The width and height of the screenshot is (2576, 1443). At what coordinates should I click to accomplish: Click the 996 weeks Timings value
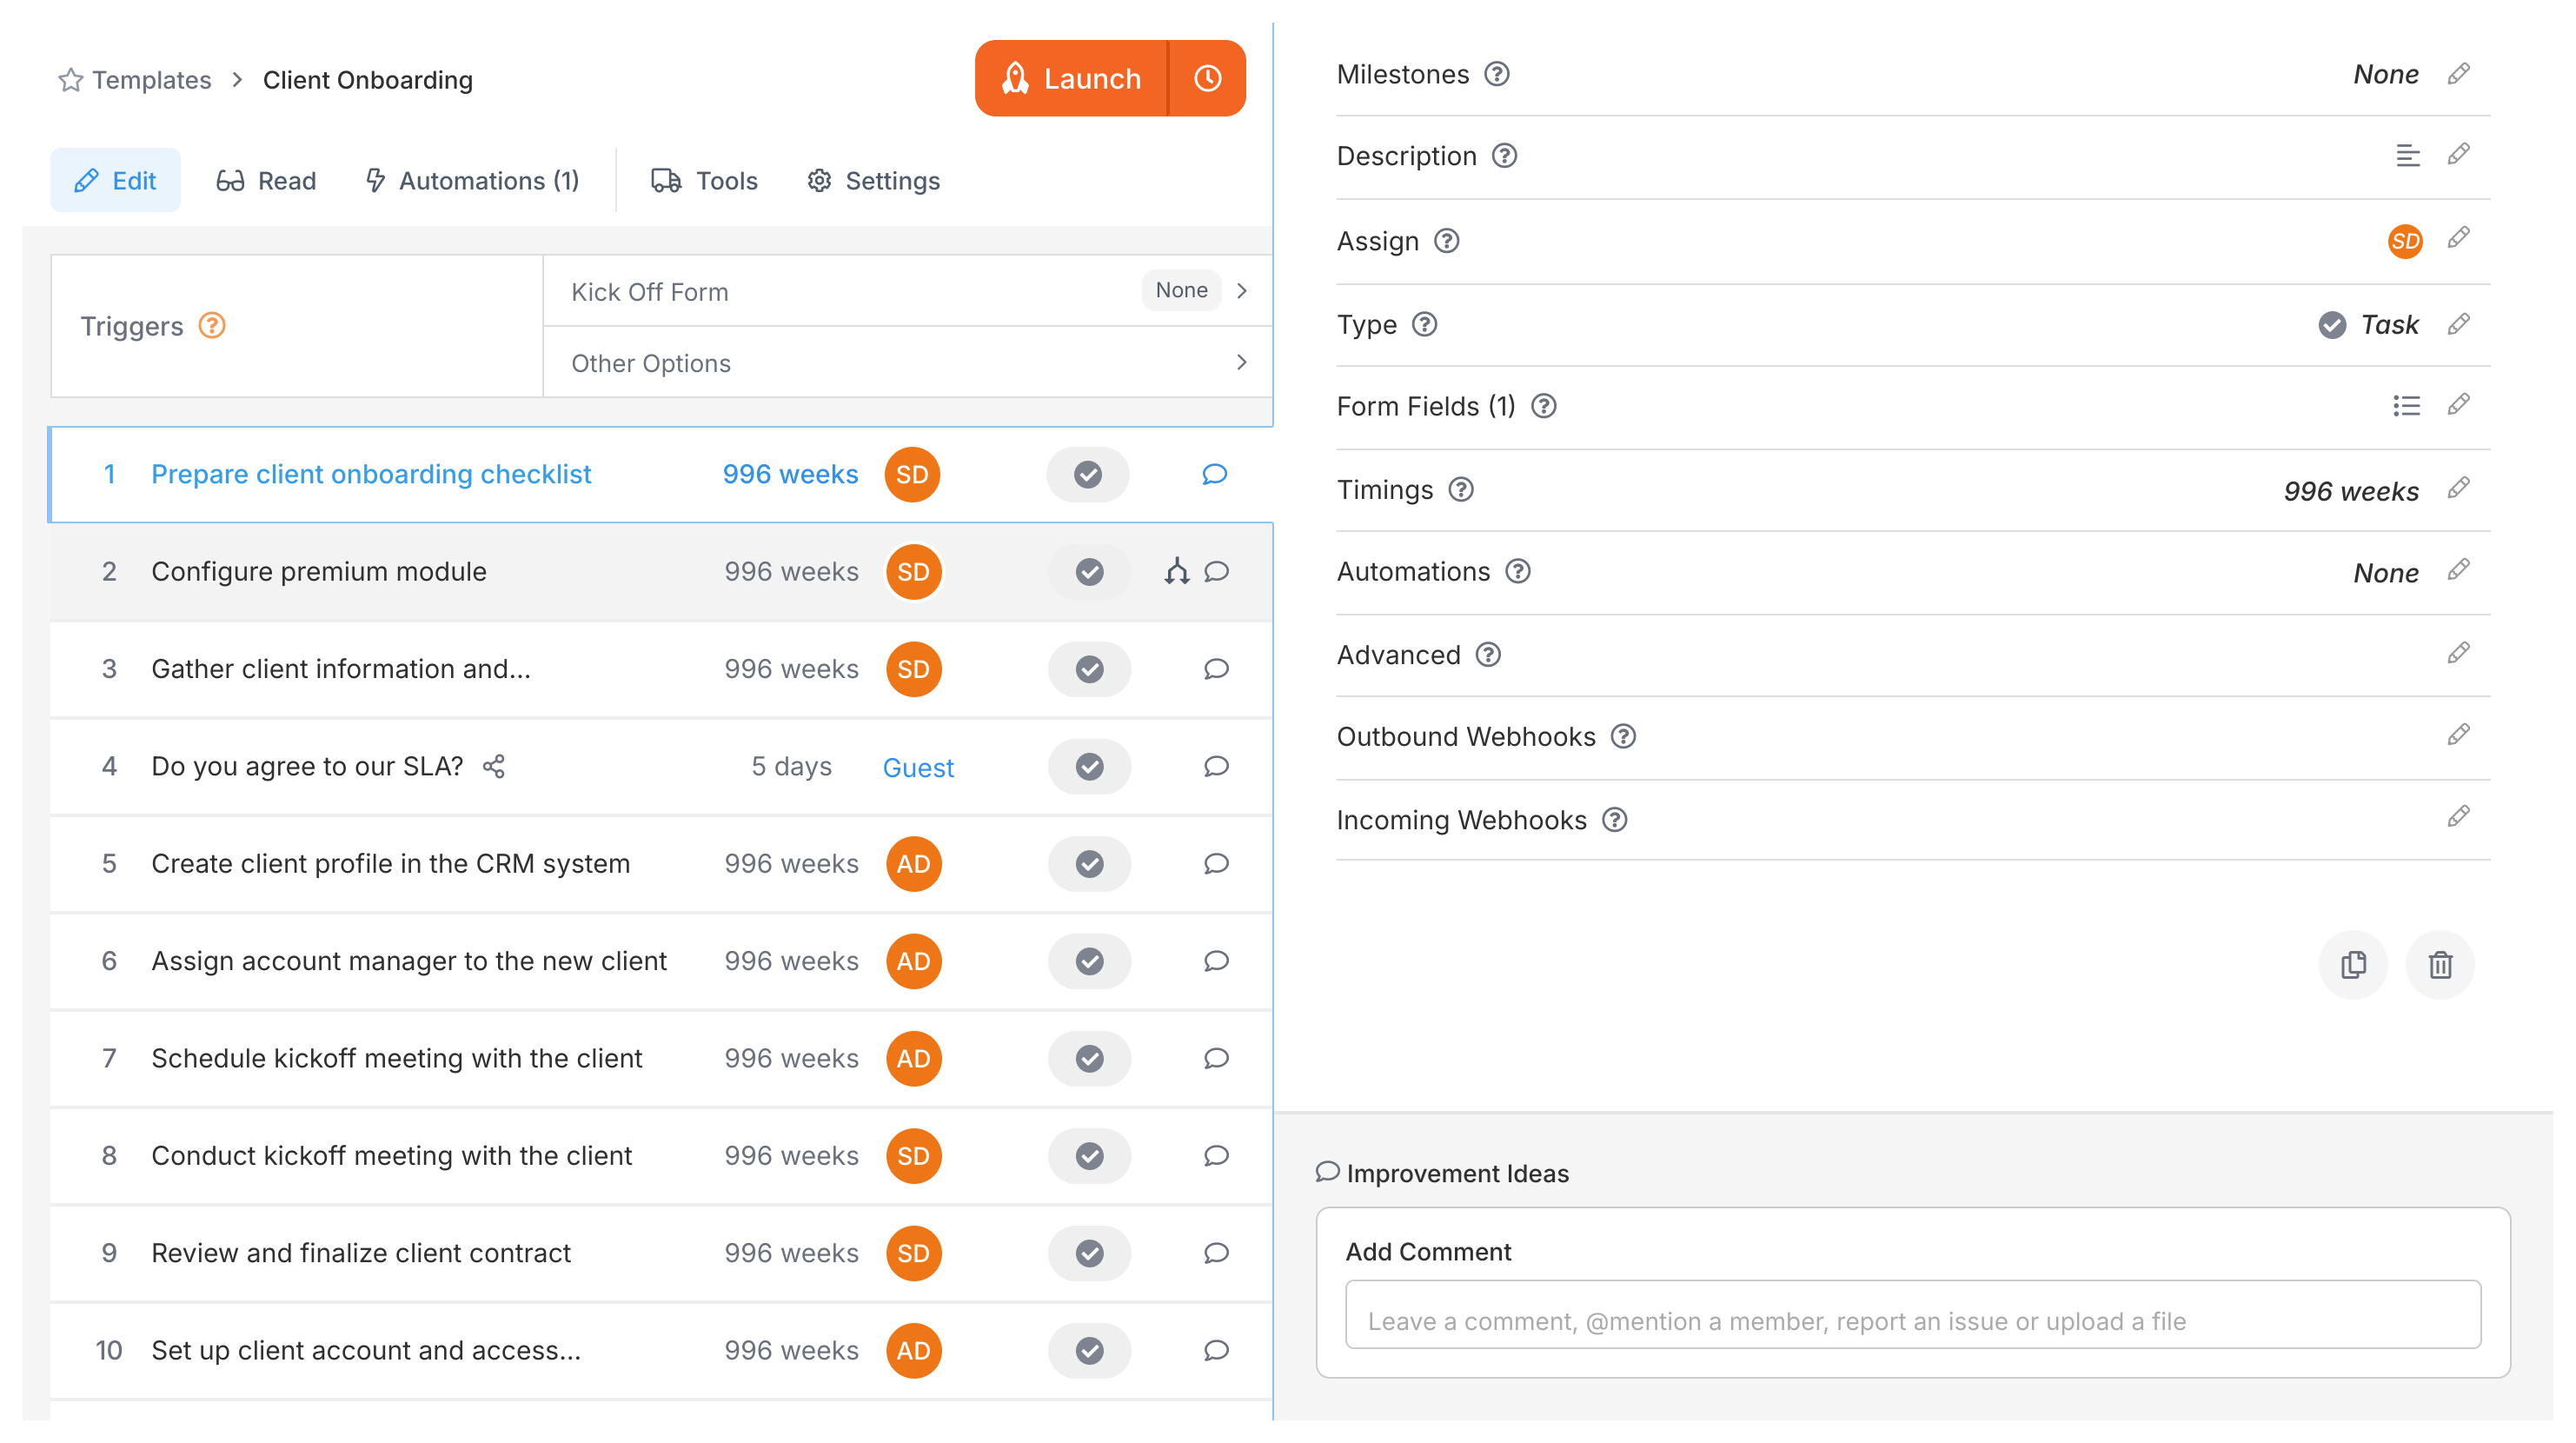(x=2350, y=491)
